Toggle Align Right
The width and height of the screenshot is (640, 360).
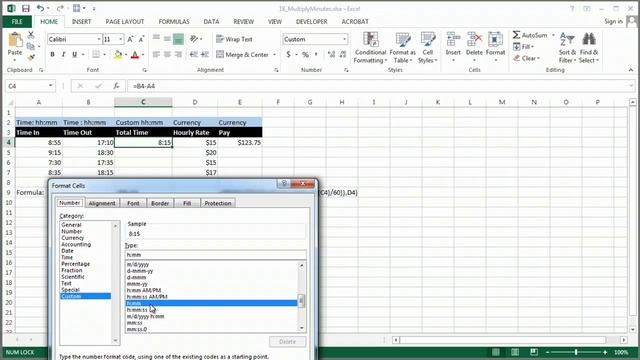pos(178,54)
